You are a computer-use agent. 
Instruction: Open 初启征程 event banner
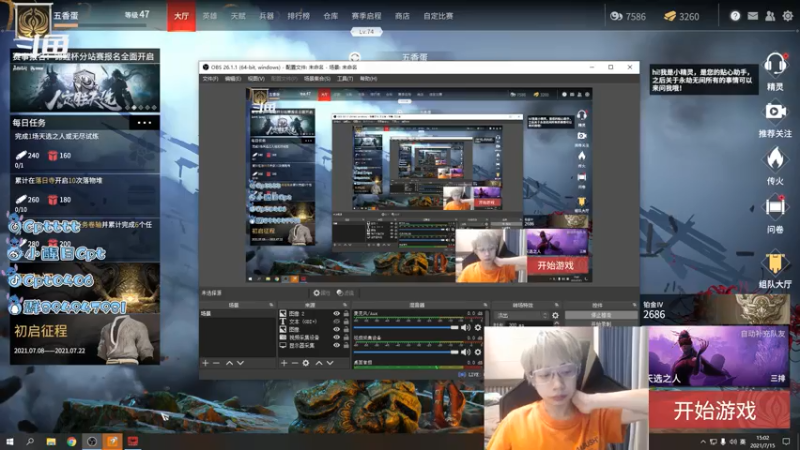pos(85,339)
